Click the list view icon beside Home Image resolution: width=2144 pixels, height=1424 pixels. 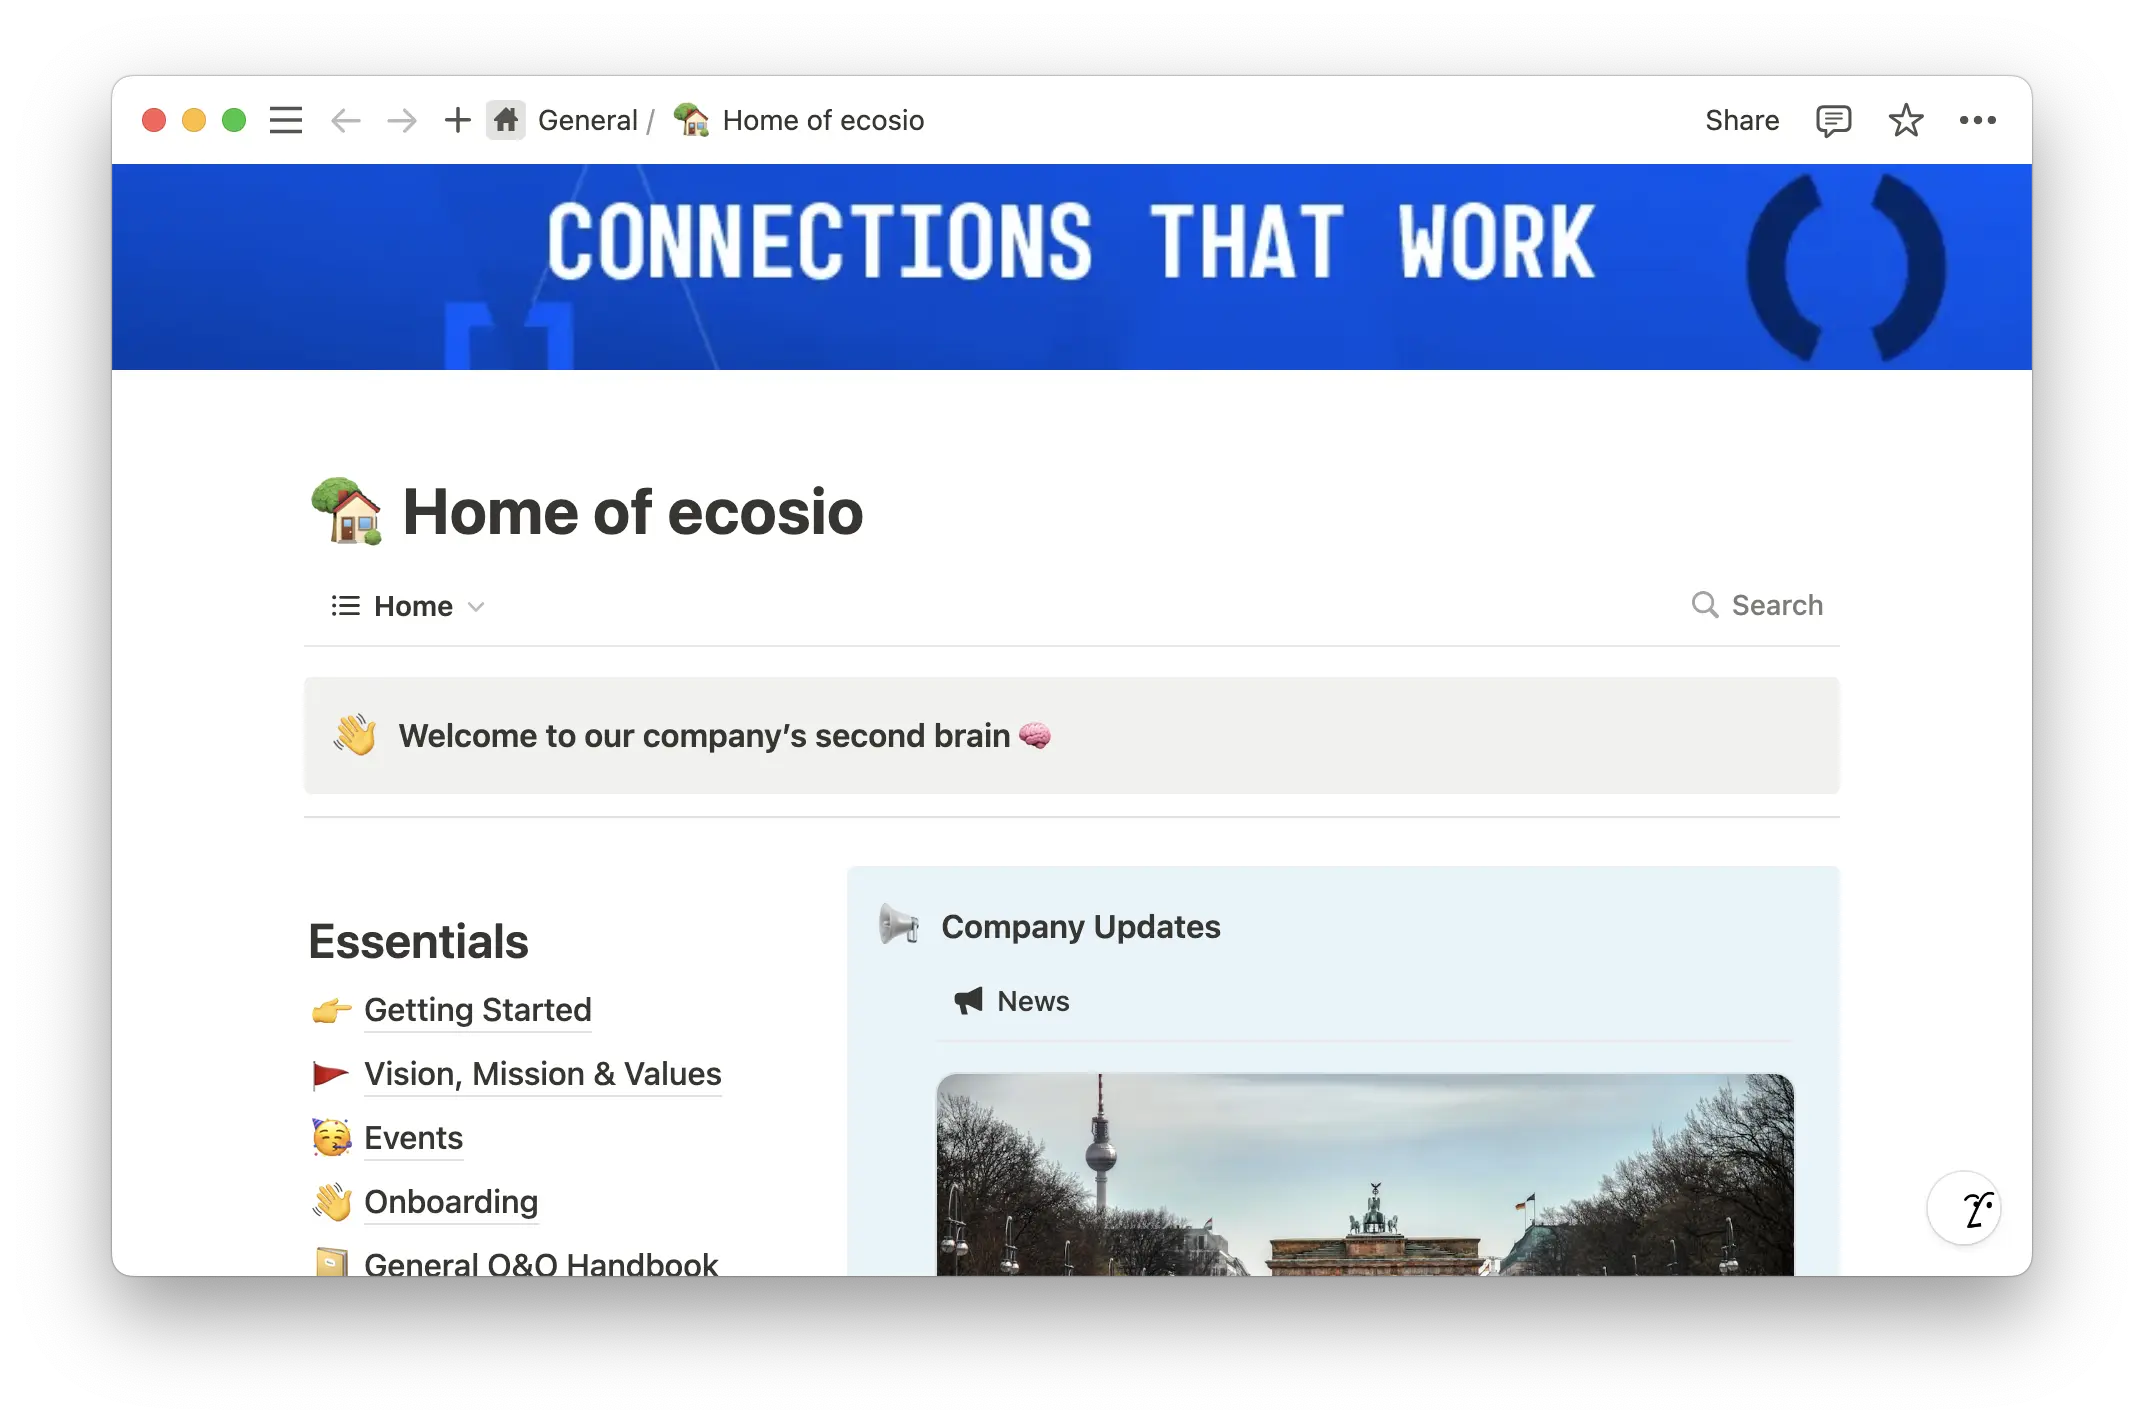coord(343,606)
